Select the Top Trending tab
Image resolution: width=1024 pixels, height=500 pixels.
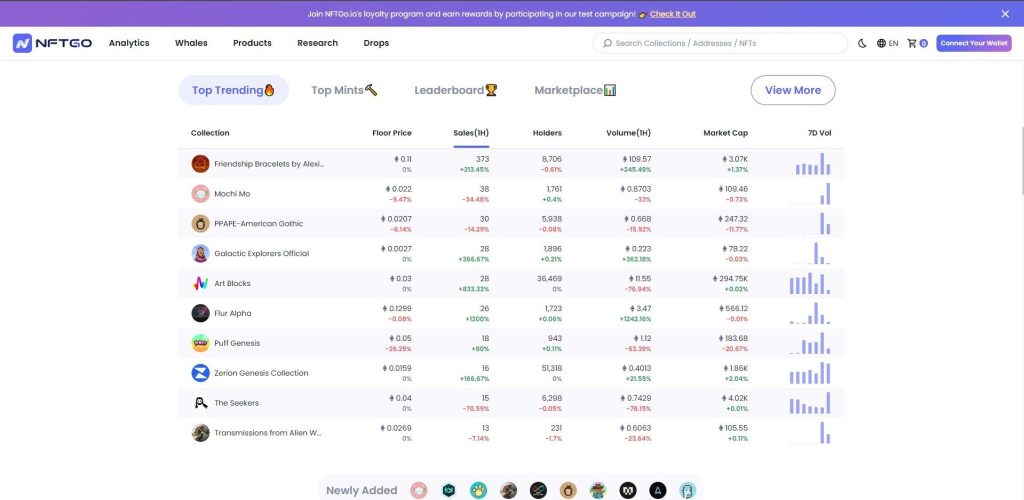click(234, 90)
